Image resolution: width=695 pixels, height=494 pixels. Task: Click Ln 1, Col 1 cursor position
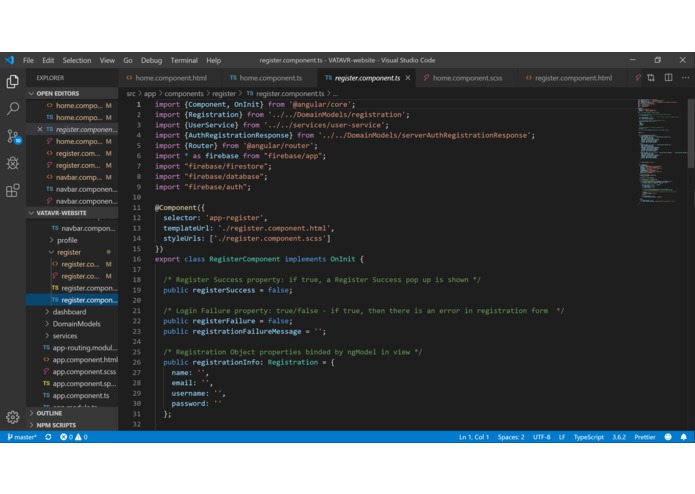pyautogui.click(x=473, y=437)
